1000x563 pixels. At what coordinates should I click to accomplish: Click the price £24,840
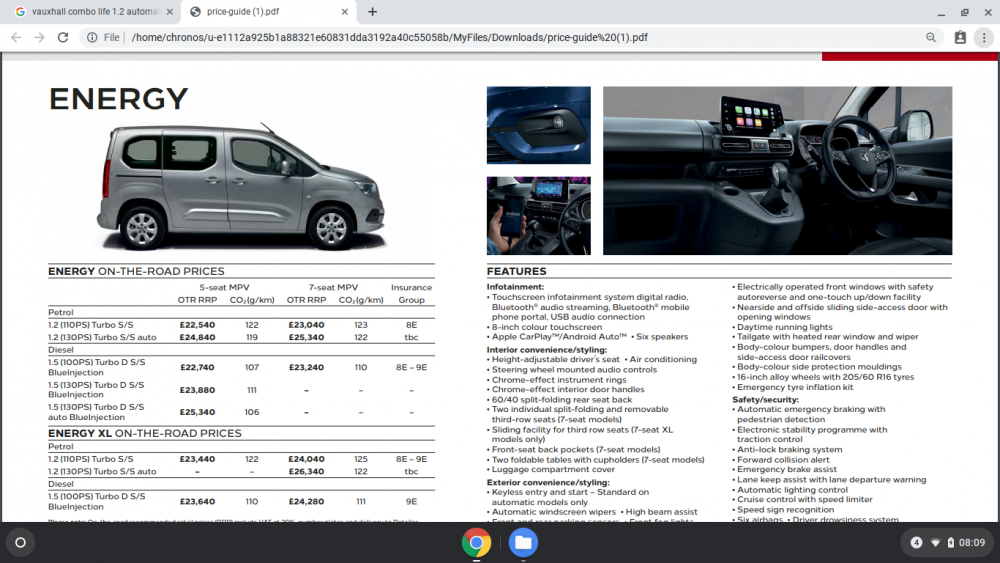point(197,337)
